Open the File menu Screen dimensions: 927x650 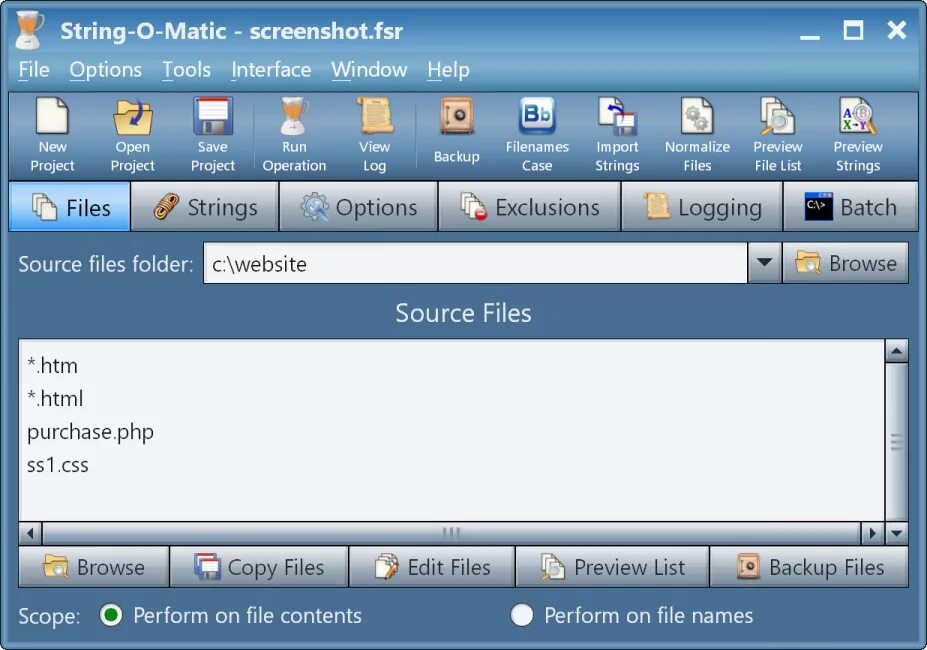[x=34, y=70]
